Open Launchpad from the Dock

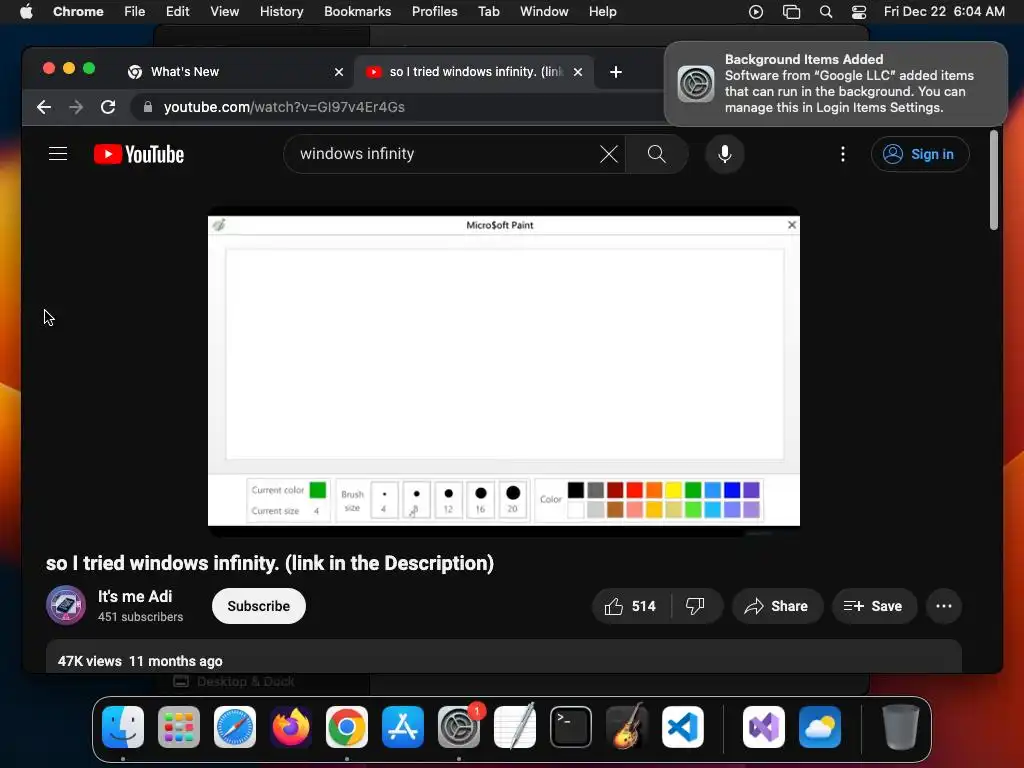(179, 727)
